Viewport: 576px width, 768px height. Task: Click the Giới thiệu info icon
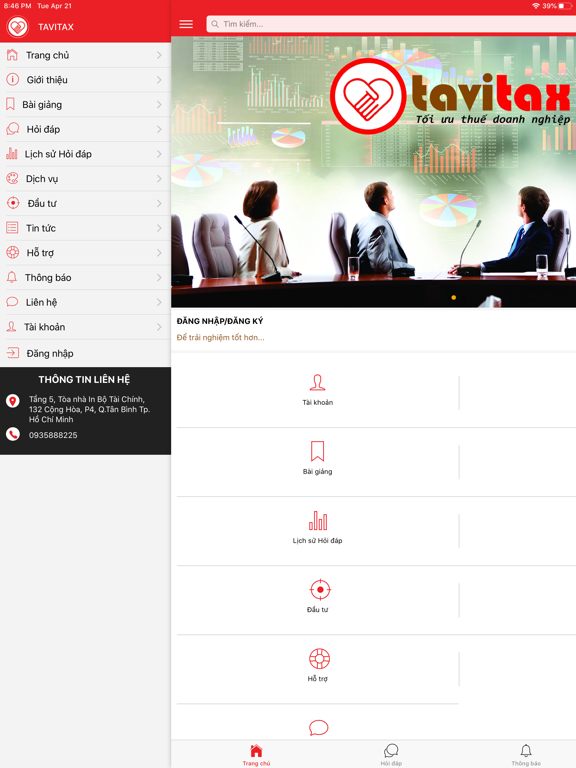click(12, 79)
